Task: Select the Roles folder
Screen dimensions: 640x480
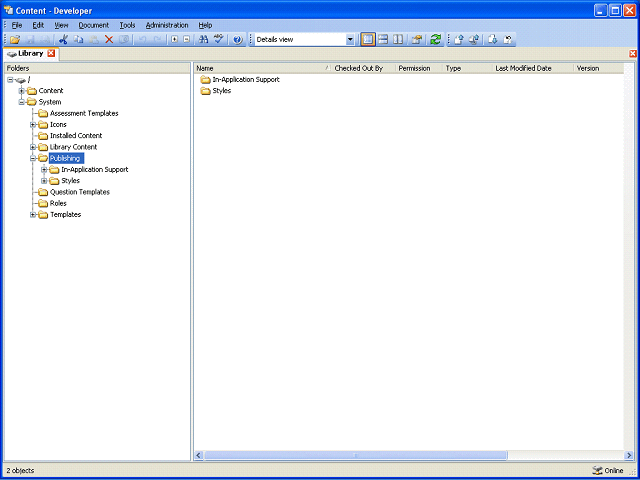Action: [x=58, y=203]
